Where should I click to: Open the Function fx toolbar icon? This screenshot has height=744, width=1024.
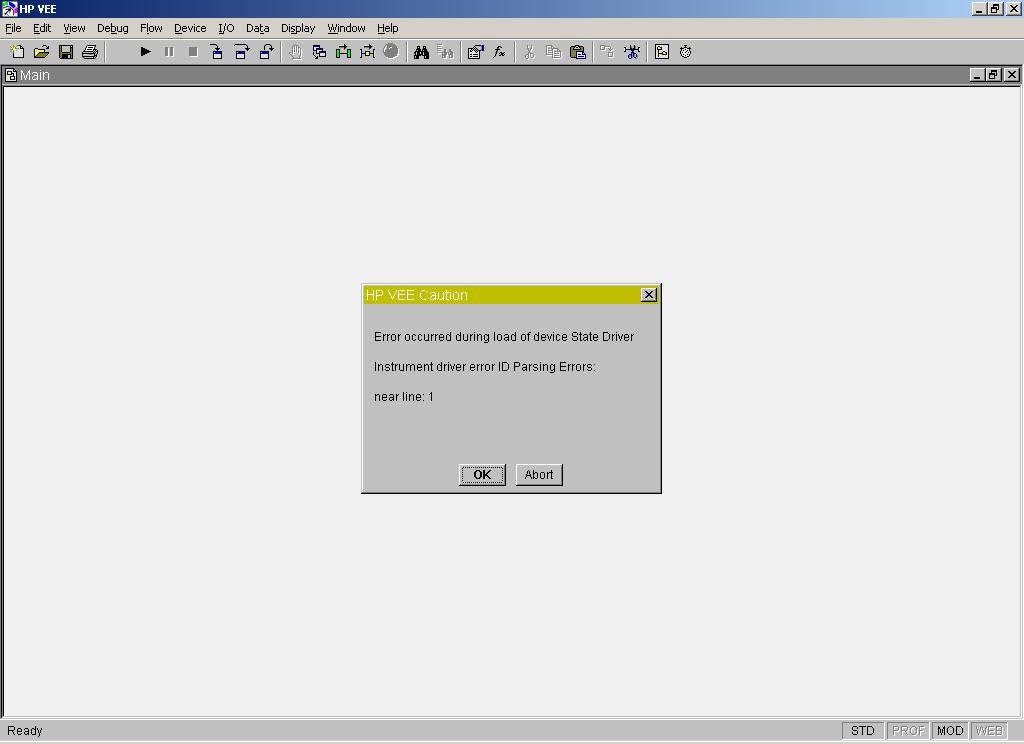[499, 52]
